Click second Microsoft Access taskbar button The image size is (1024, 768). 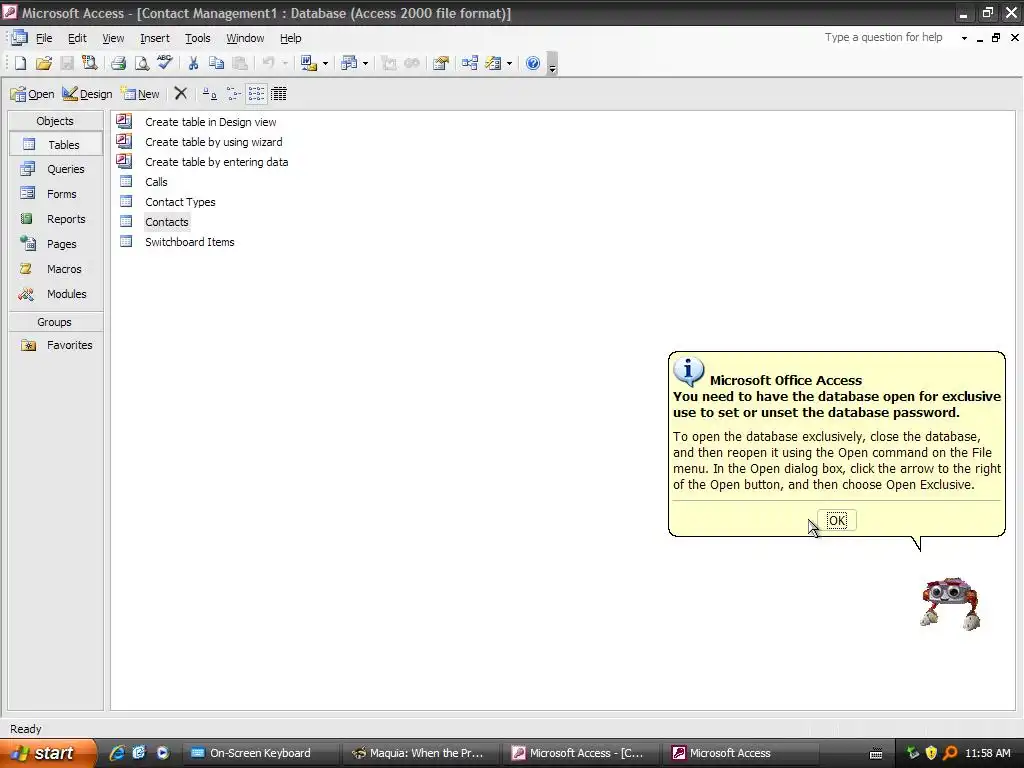click(741, 753)
